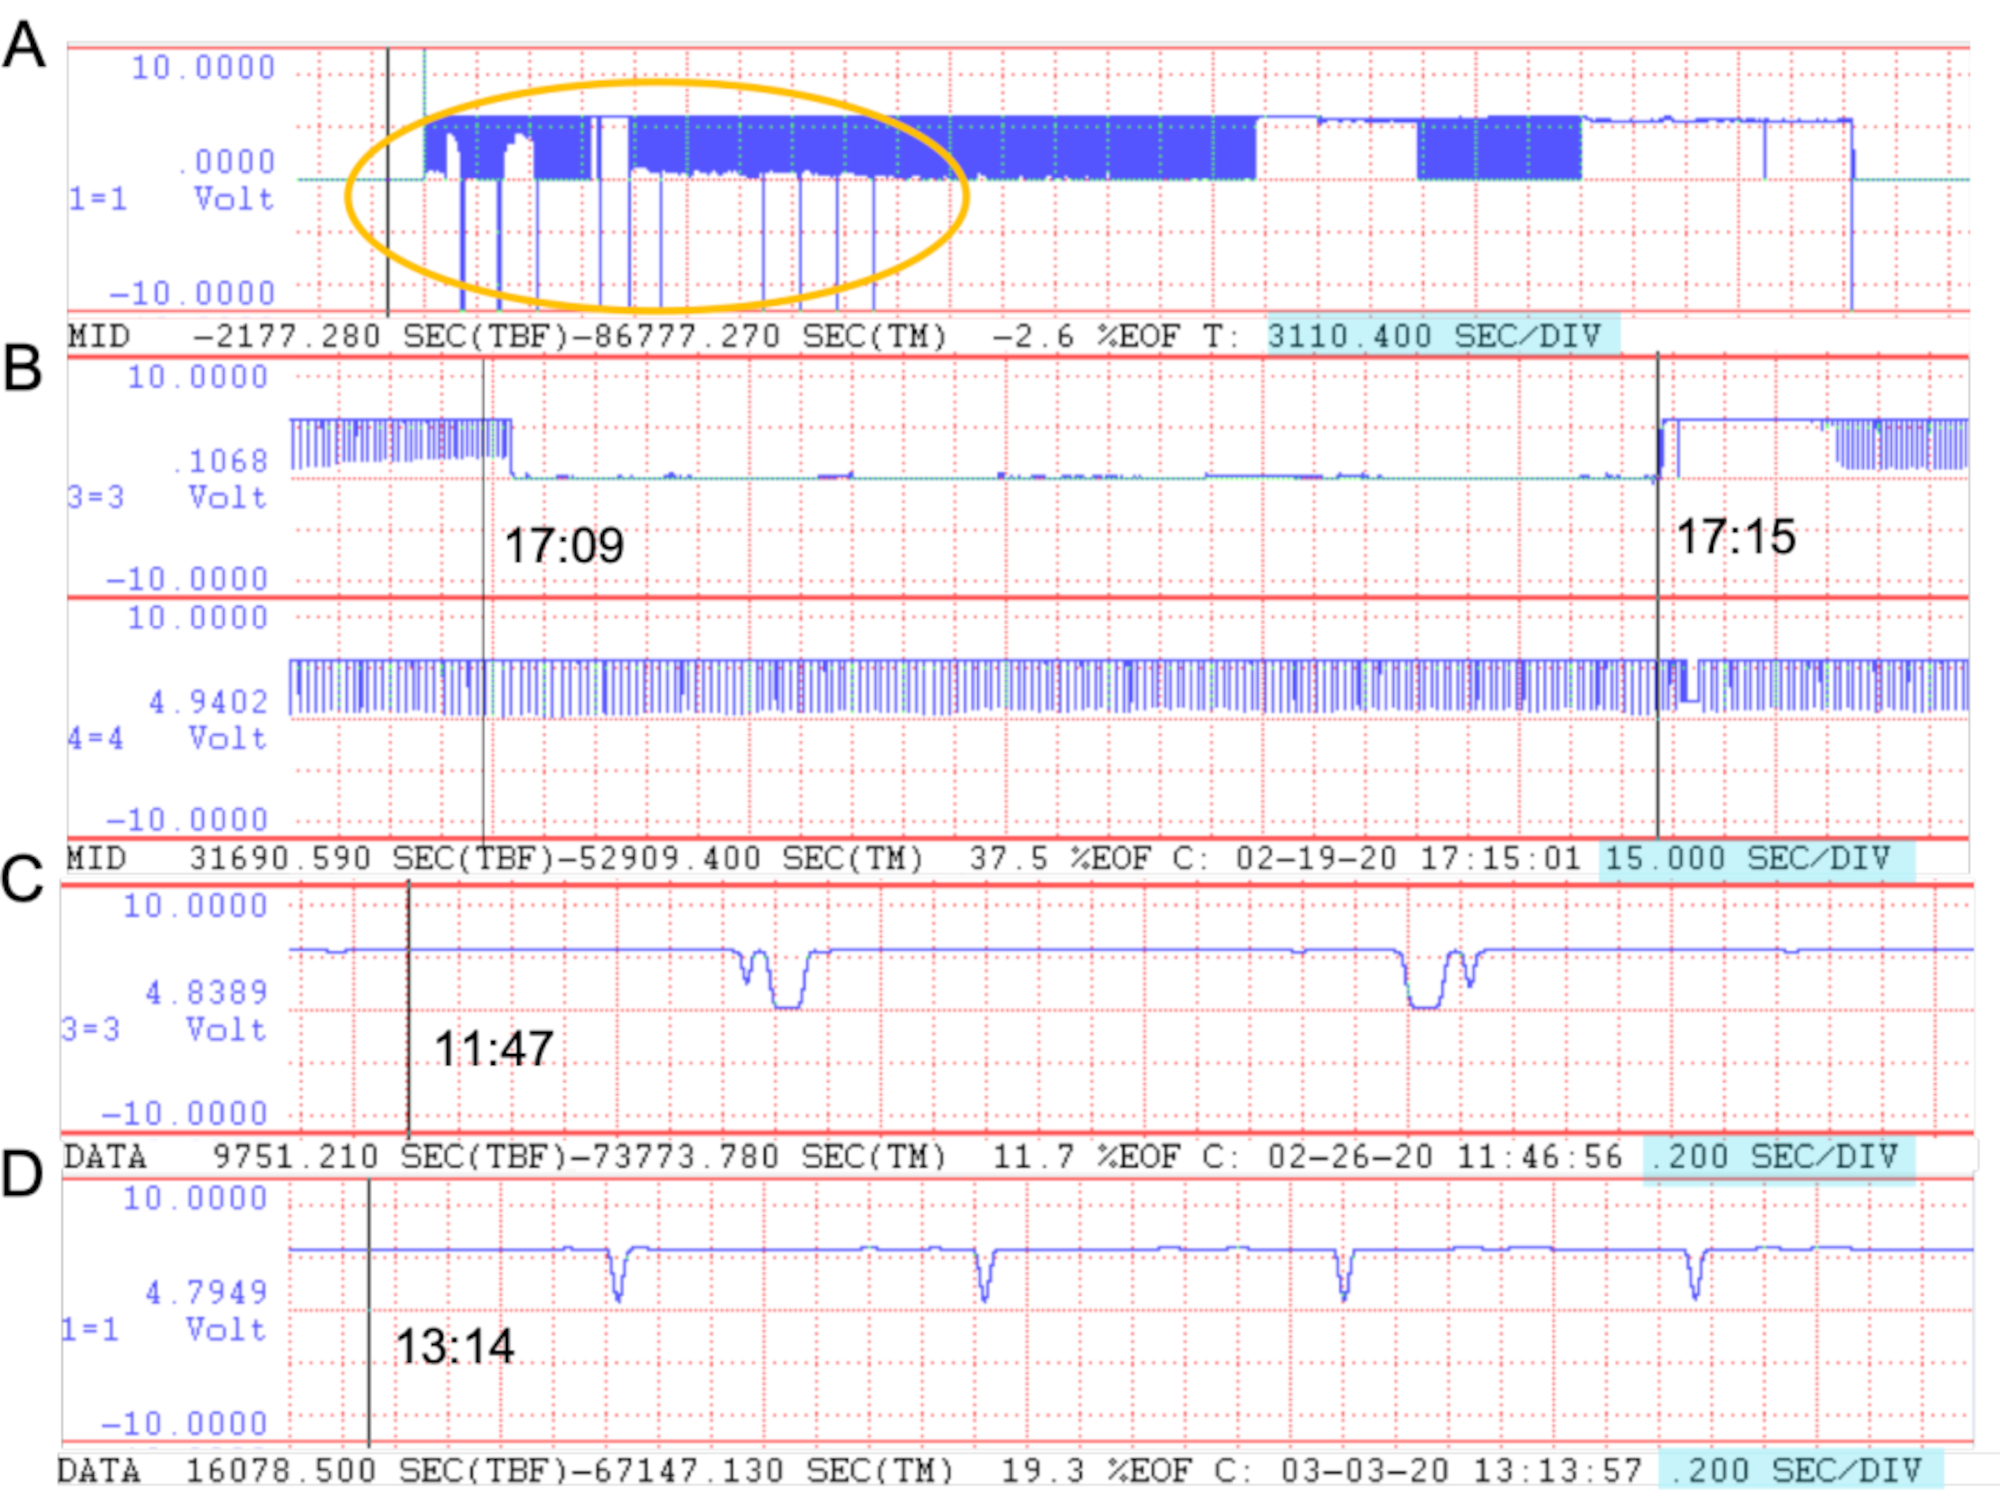This screenshot has width=2000, height=1508.
Task: Click the 11:47 time marker label
Action: (x=494, y=1049)
